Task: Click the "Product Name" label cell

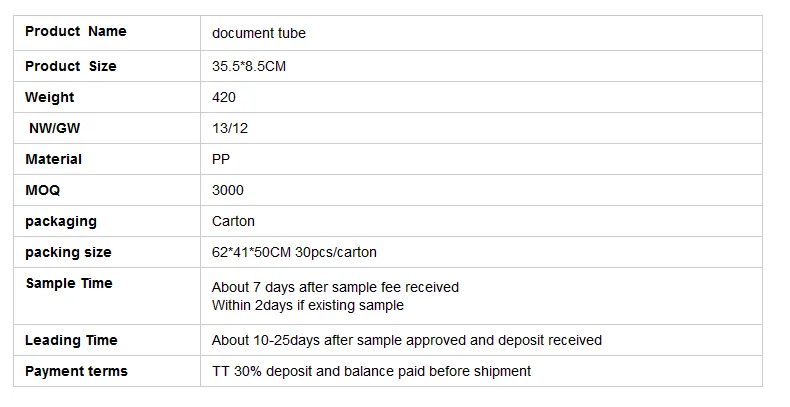Action: 76,32
